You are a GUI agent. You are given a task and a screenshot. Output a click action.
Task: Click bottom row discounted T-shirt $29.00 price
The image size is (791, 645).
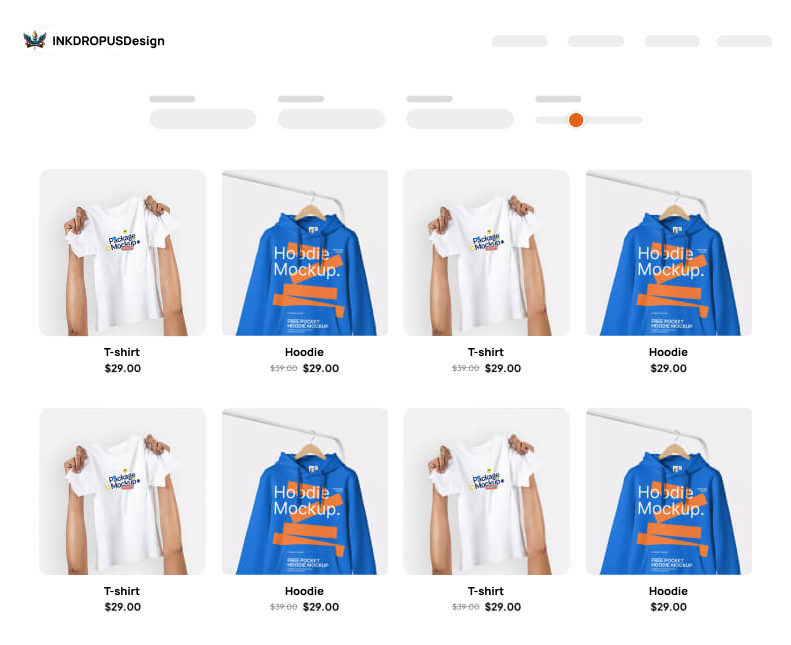[503, 607]
